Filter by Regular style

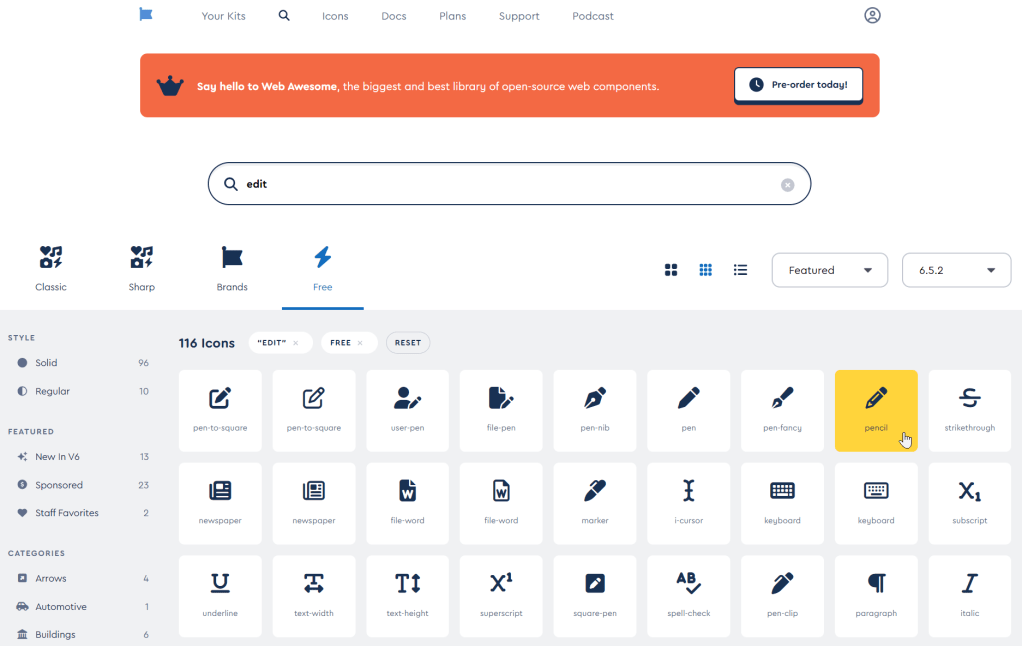pyautogui.click(x=52, y=391)
